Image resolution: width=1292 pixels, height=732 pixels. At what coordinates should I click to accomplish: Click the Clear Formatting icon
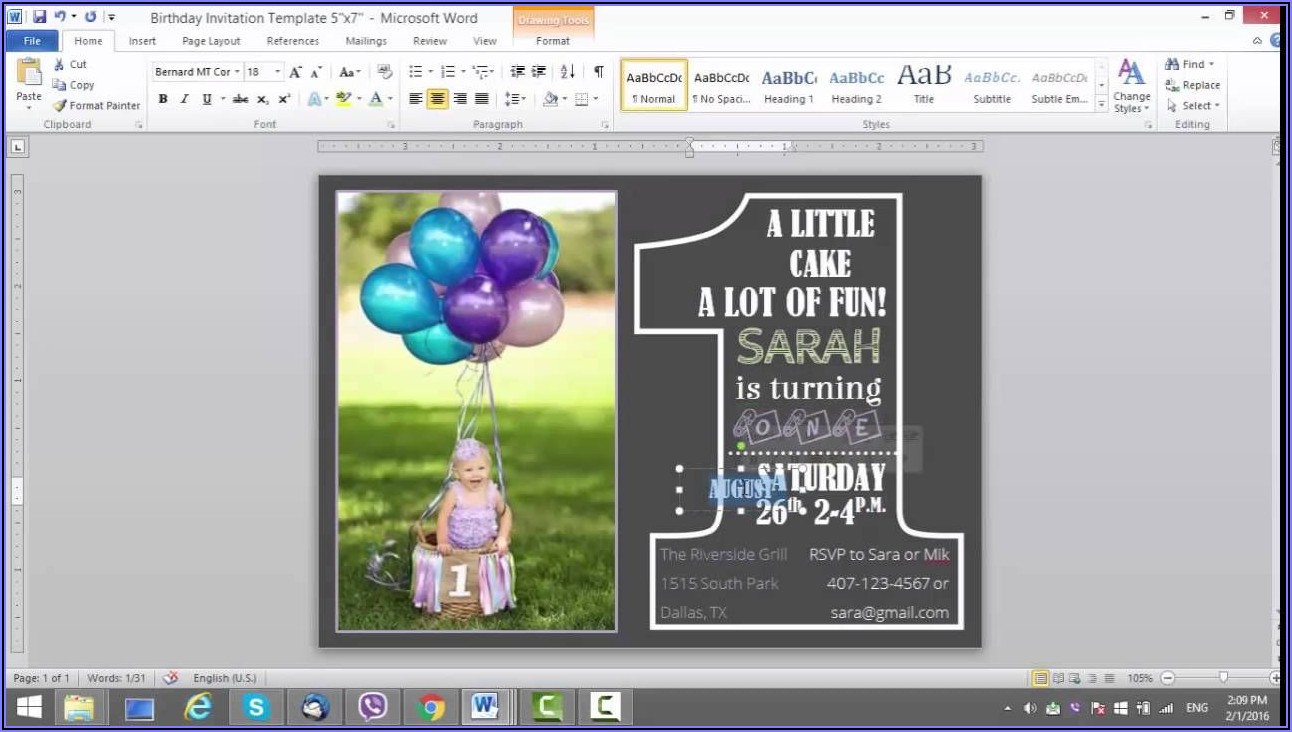384,72
